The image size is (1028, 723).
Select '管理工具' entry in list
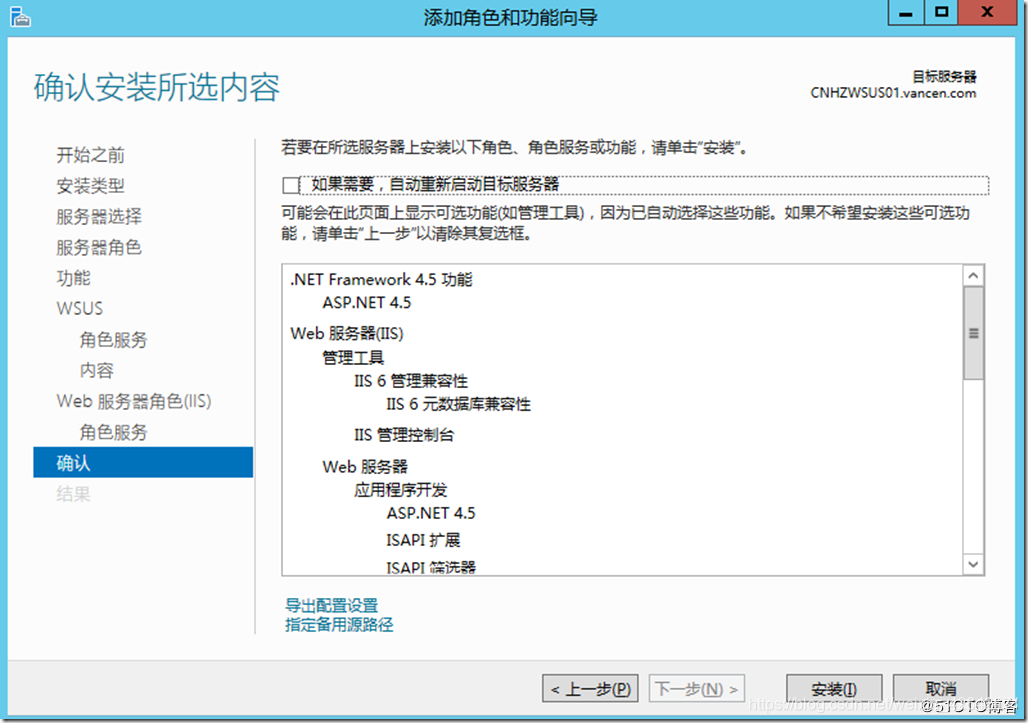pyautogui.click(x=353, y=358)
